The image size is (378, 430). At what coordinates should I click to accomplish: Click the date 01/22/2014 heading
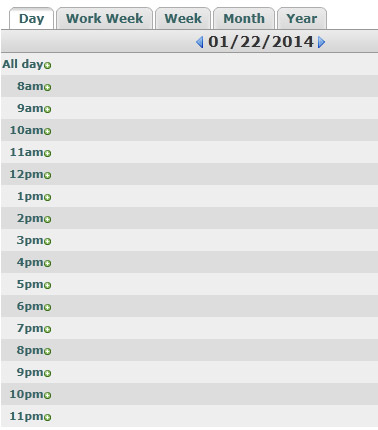[x=261, y=42]
